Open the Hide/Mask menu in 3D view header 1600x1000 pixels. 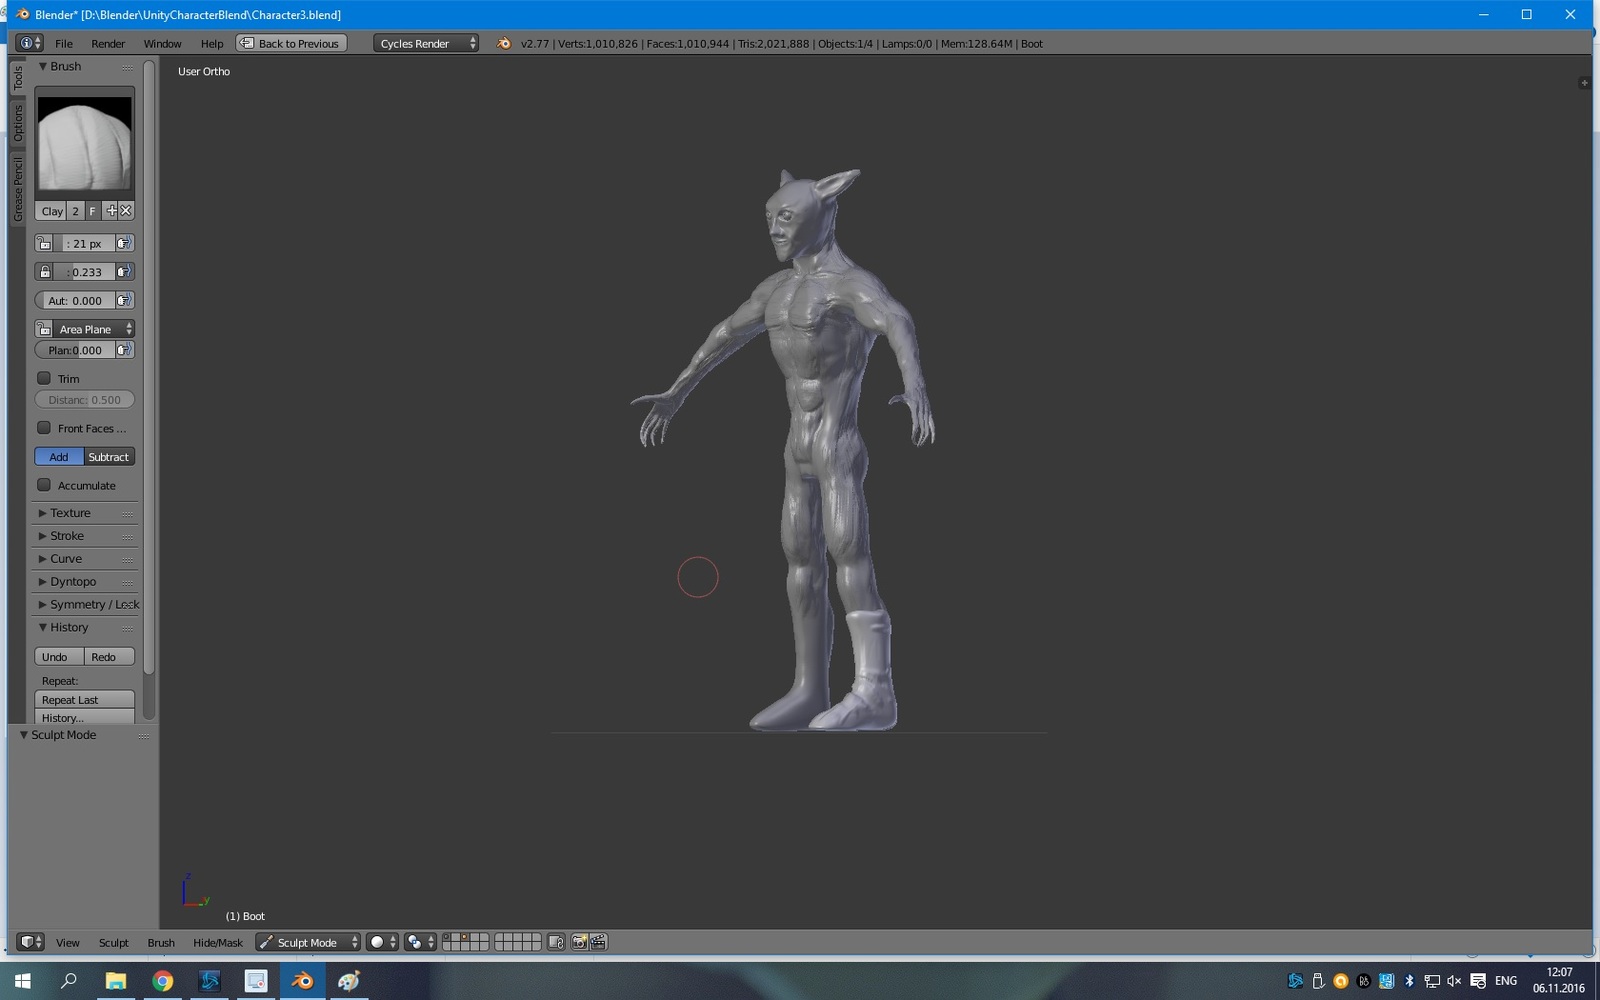coord(218,942)
